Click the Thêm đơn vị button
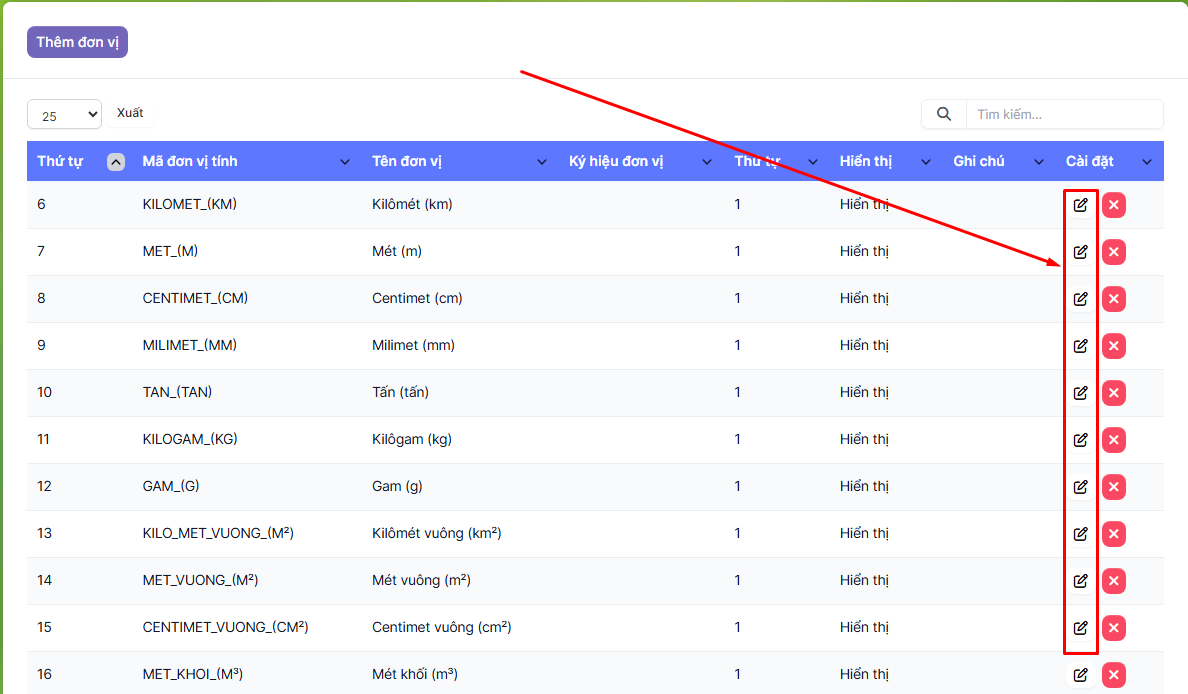Image resolution: width=1188 pixels, height=694 pixels. click(x=77, y=42)
